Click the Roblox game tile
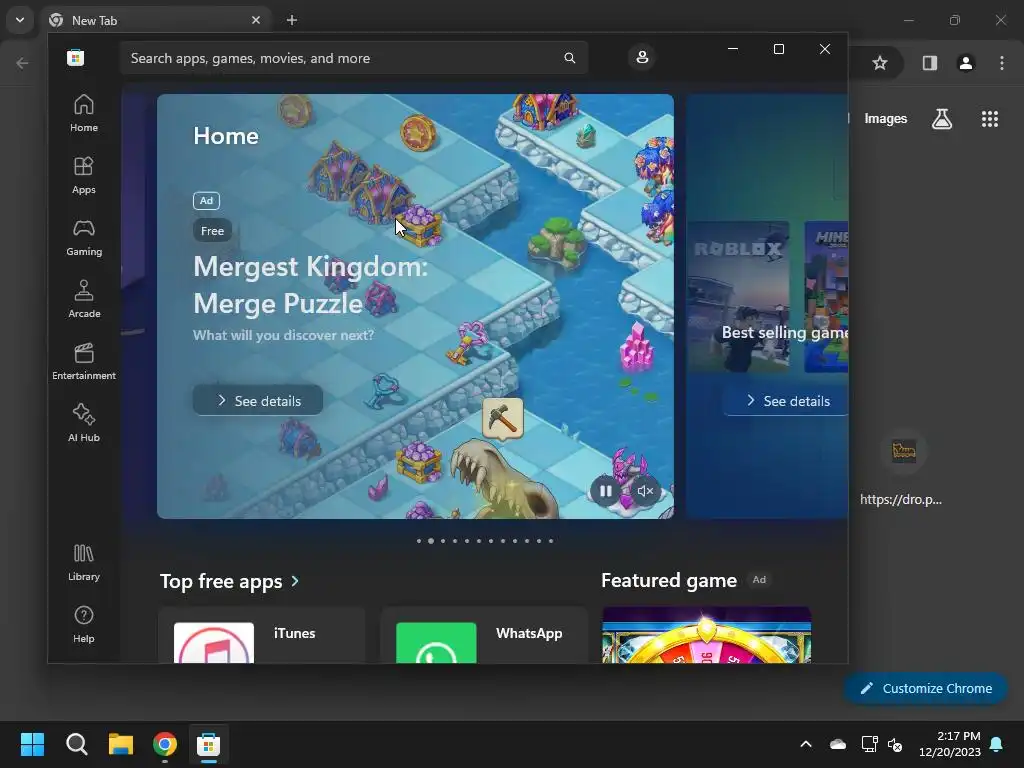This screenshot has height=768, width=1024. point(738,296)
